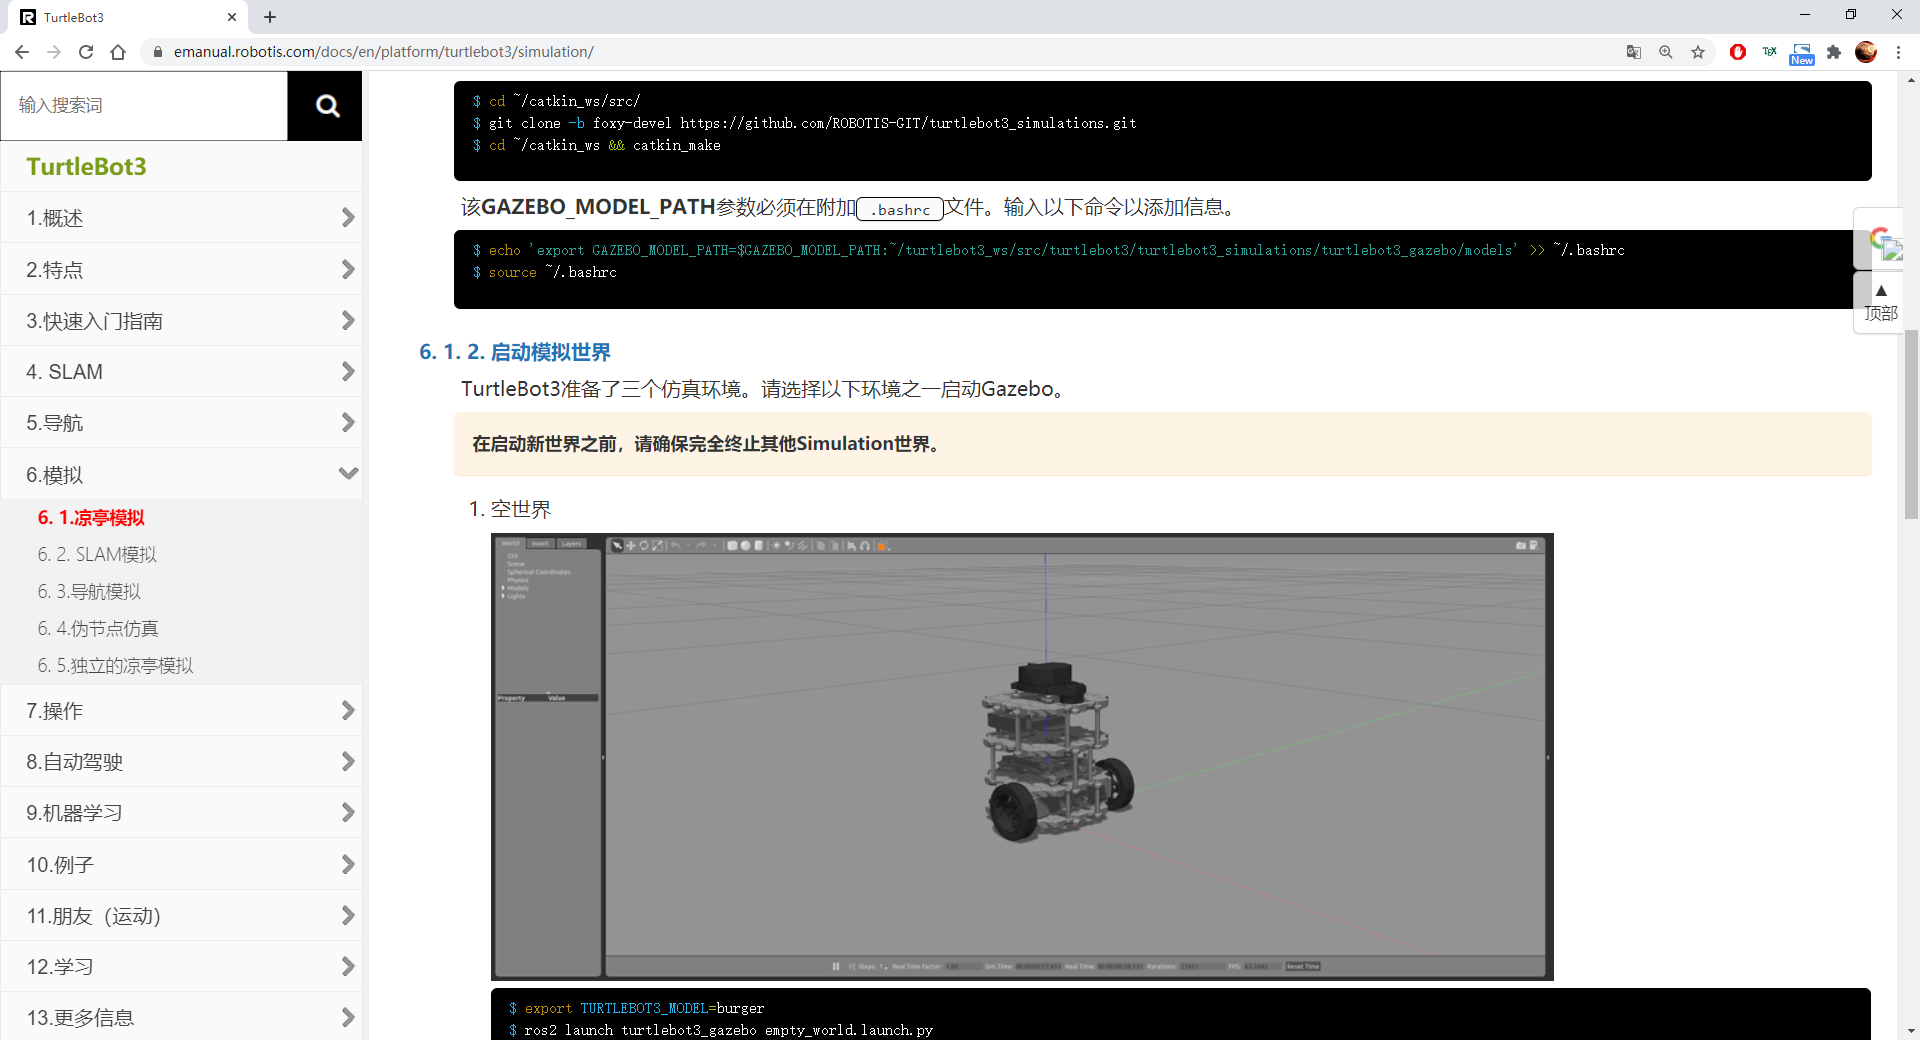Go back to previous page

(x=22, y=52)
